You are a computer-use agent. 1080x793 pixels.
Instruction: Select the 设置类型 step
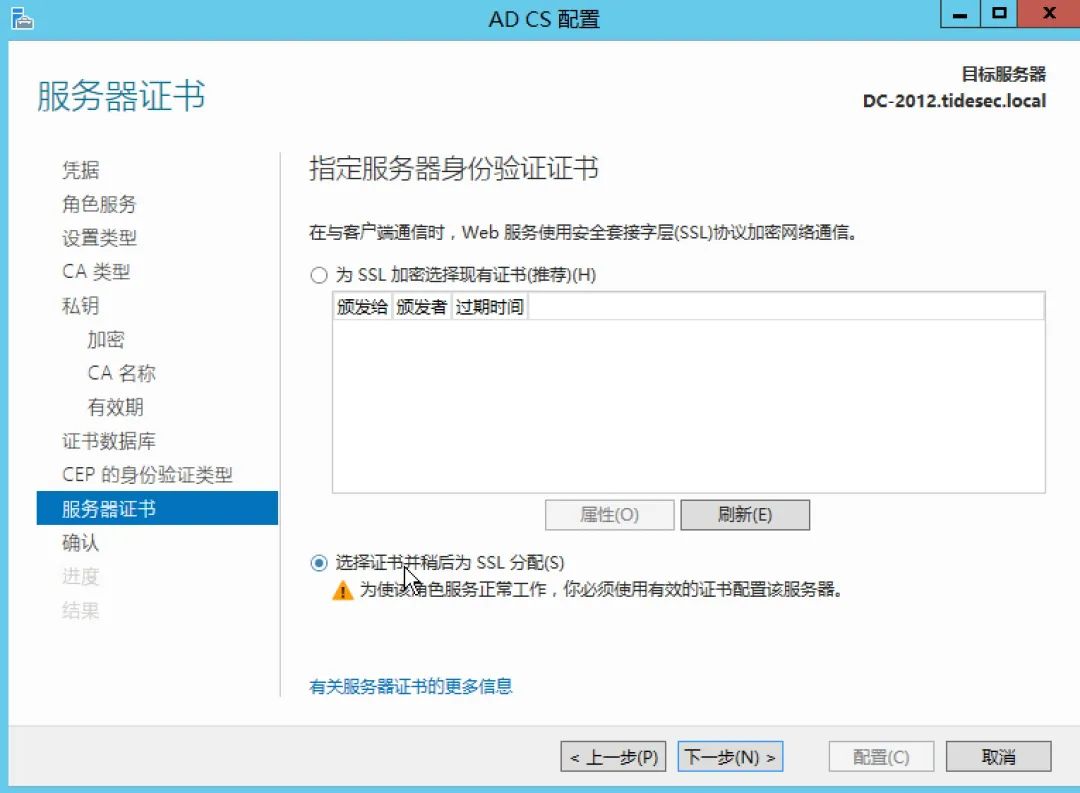click(x=98, y=238)
